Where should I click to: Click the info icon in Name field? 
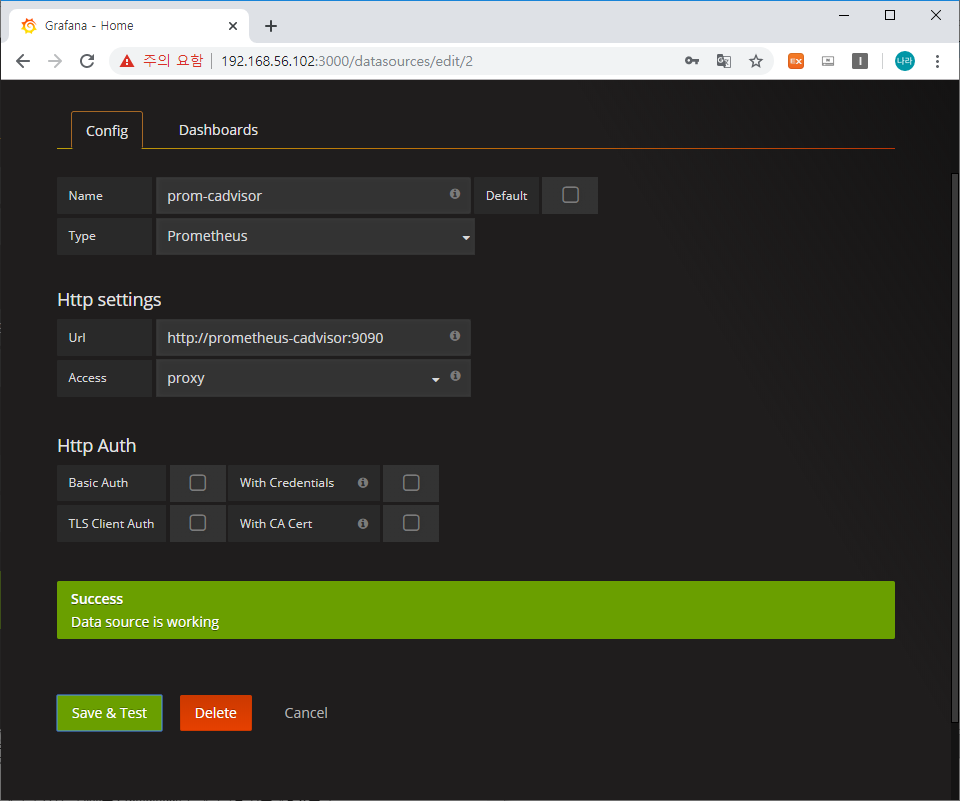(455, 194)
